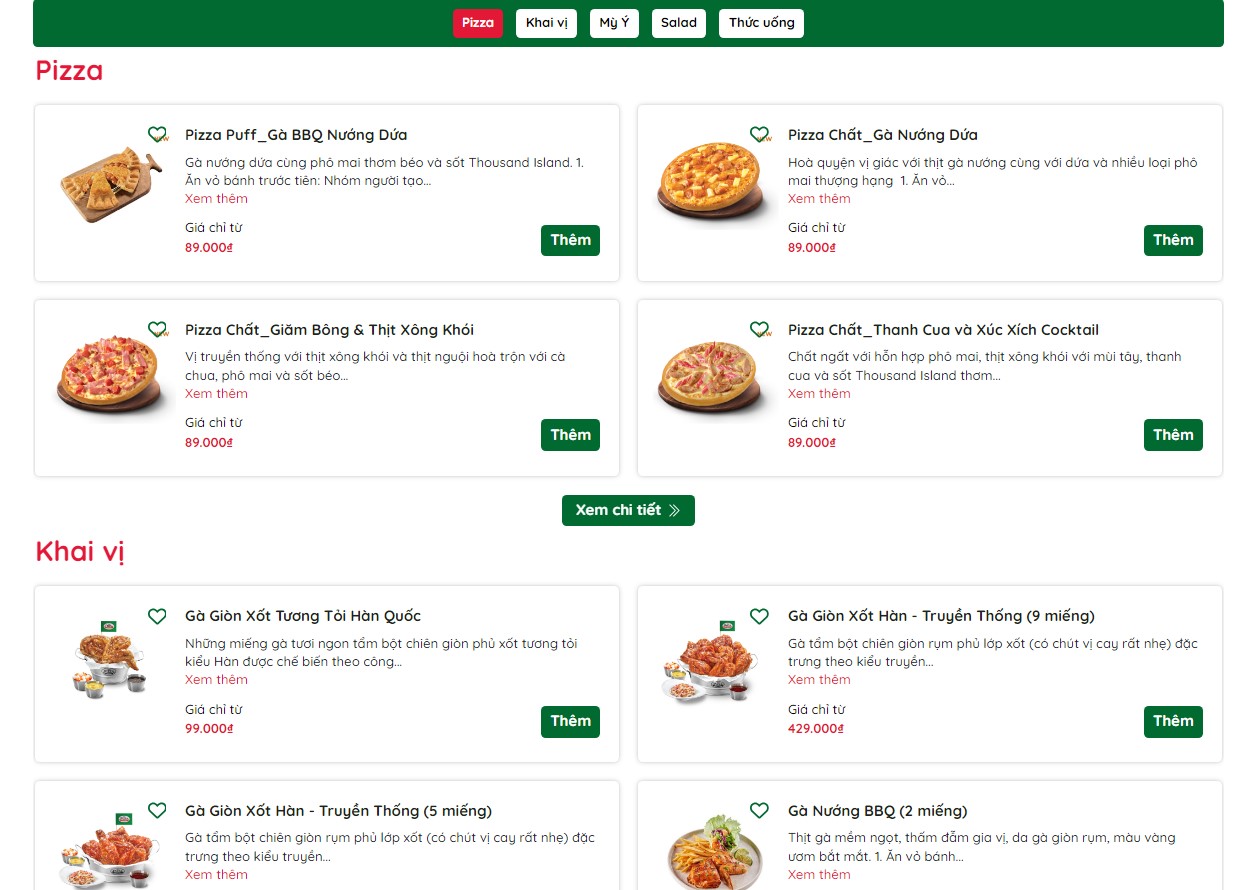Open the Mỳ Ý menu category

pos(614,23)
